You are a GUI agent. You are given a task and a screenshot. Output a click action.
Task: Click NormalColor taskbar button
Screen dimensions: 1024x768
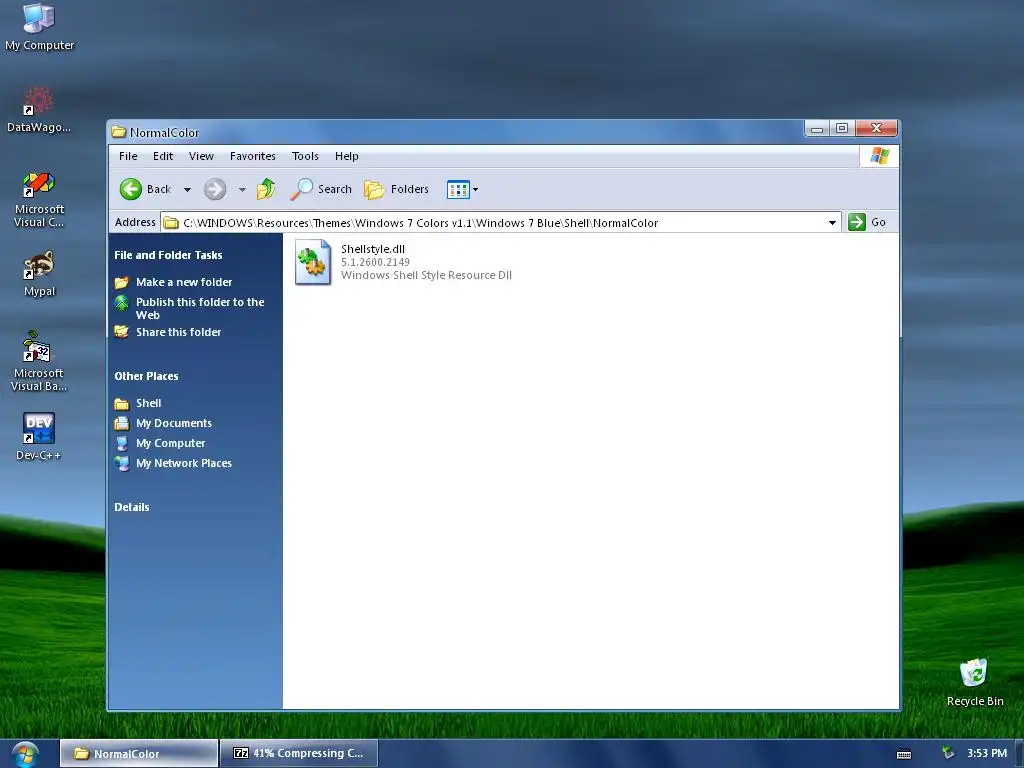[139, 754]
